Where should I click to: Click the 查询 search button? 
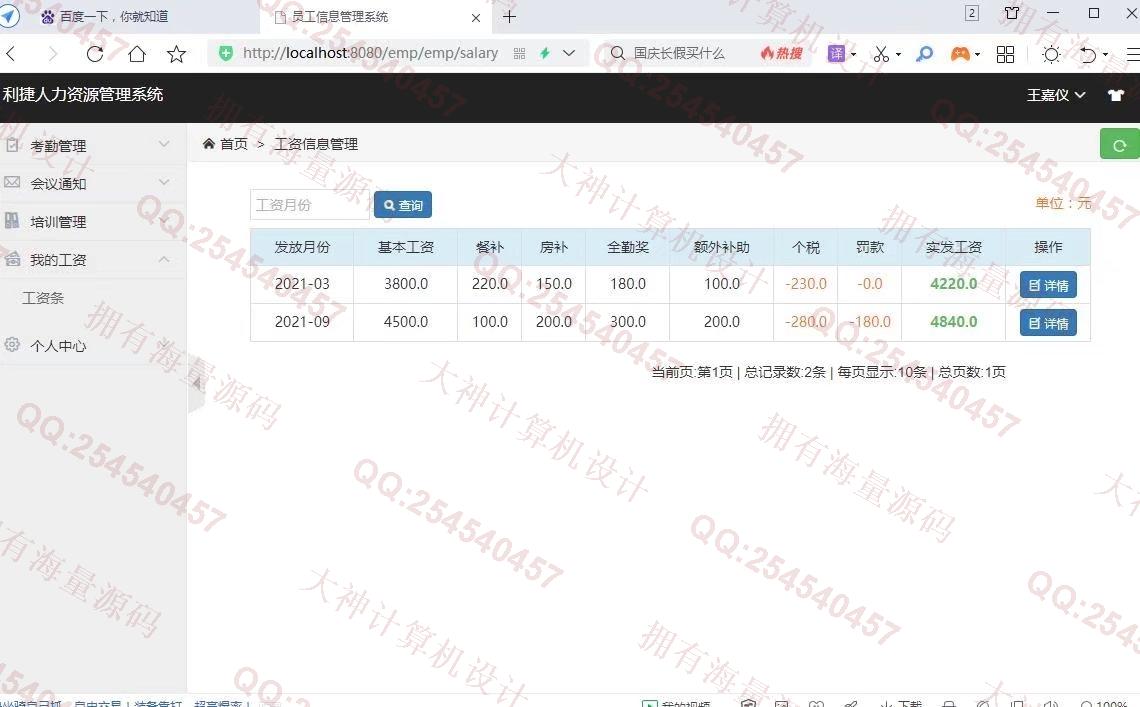click(403, 205)
